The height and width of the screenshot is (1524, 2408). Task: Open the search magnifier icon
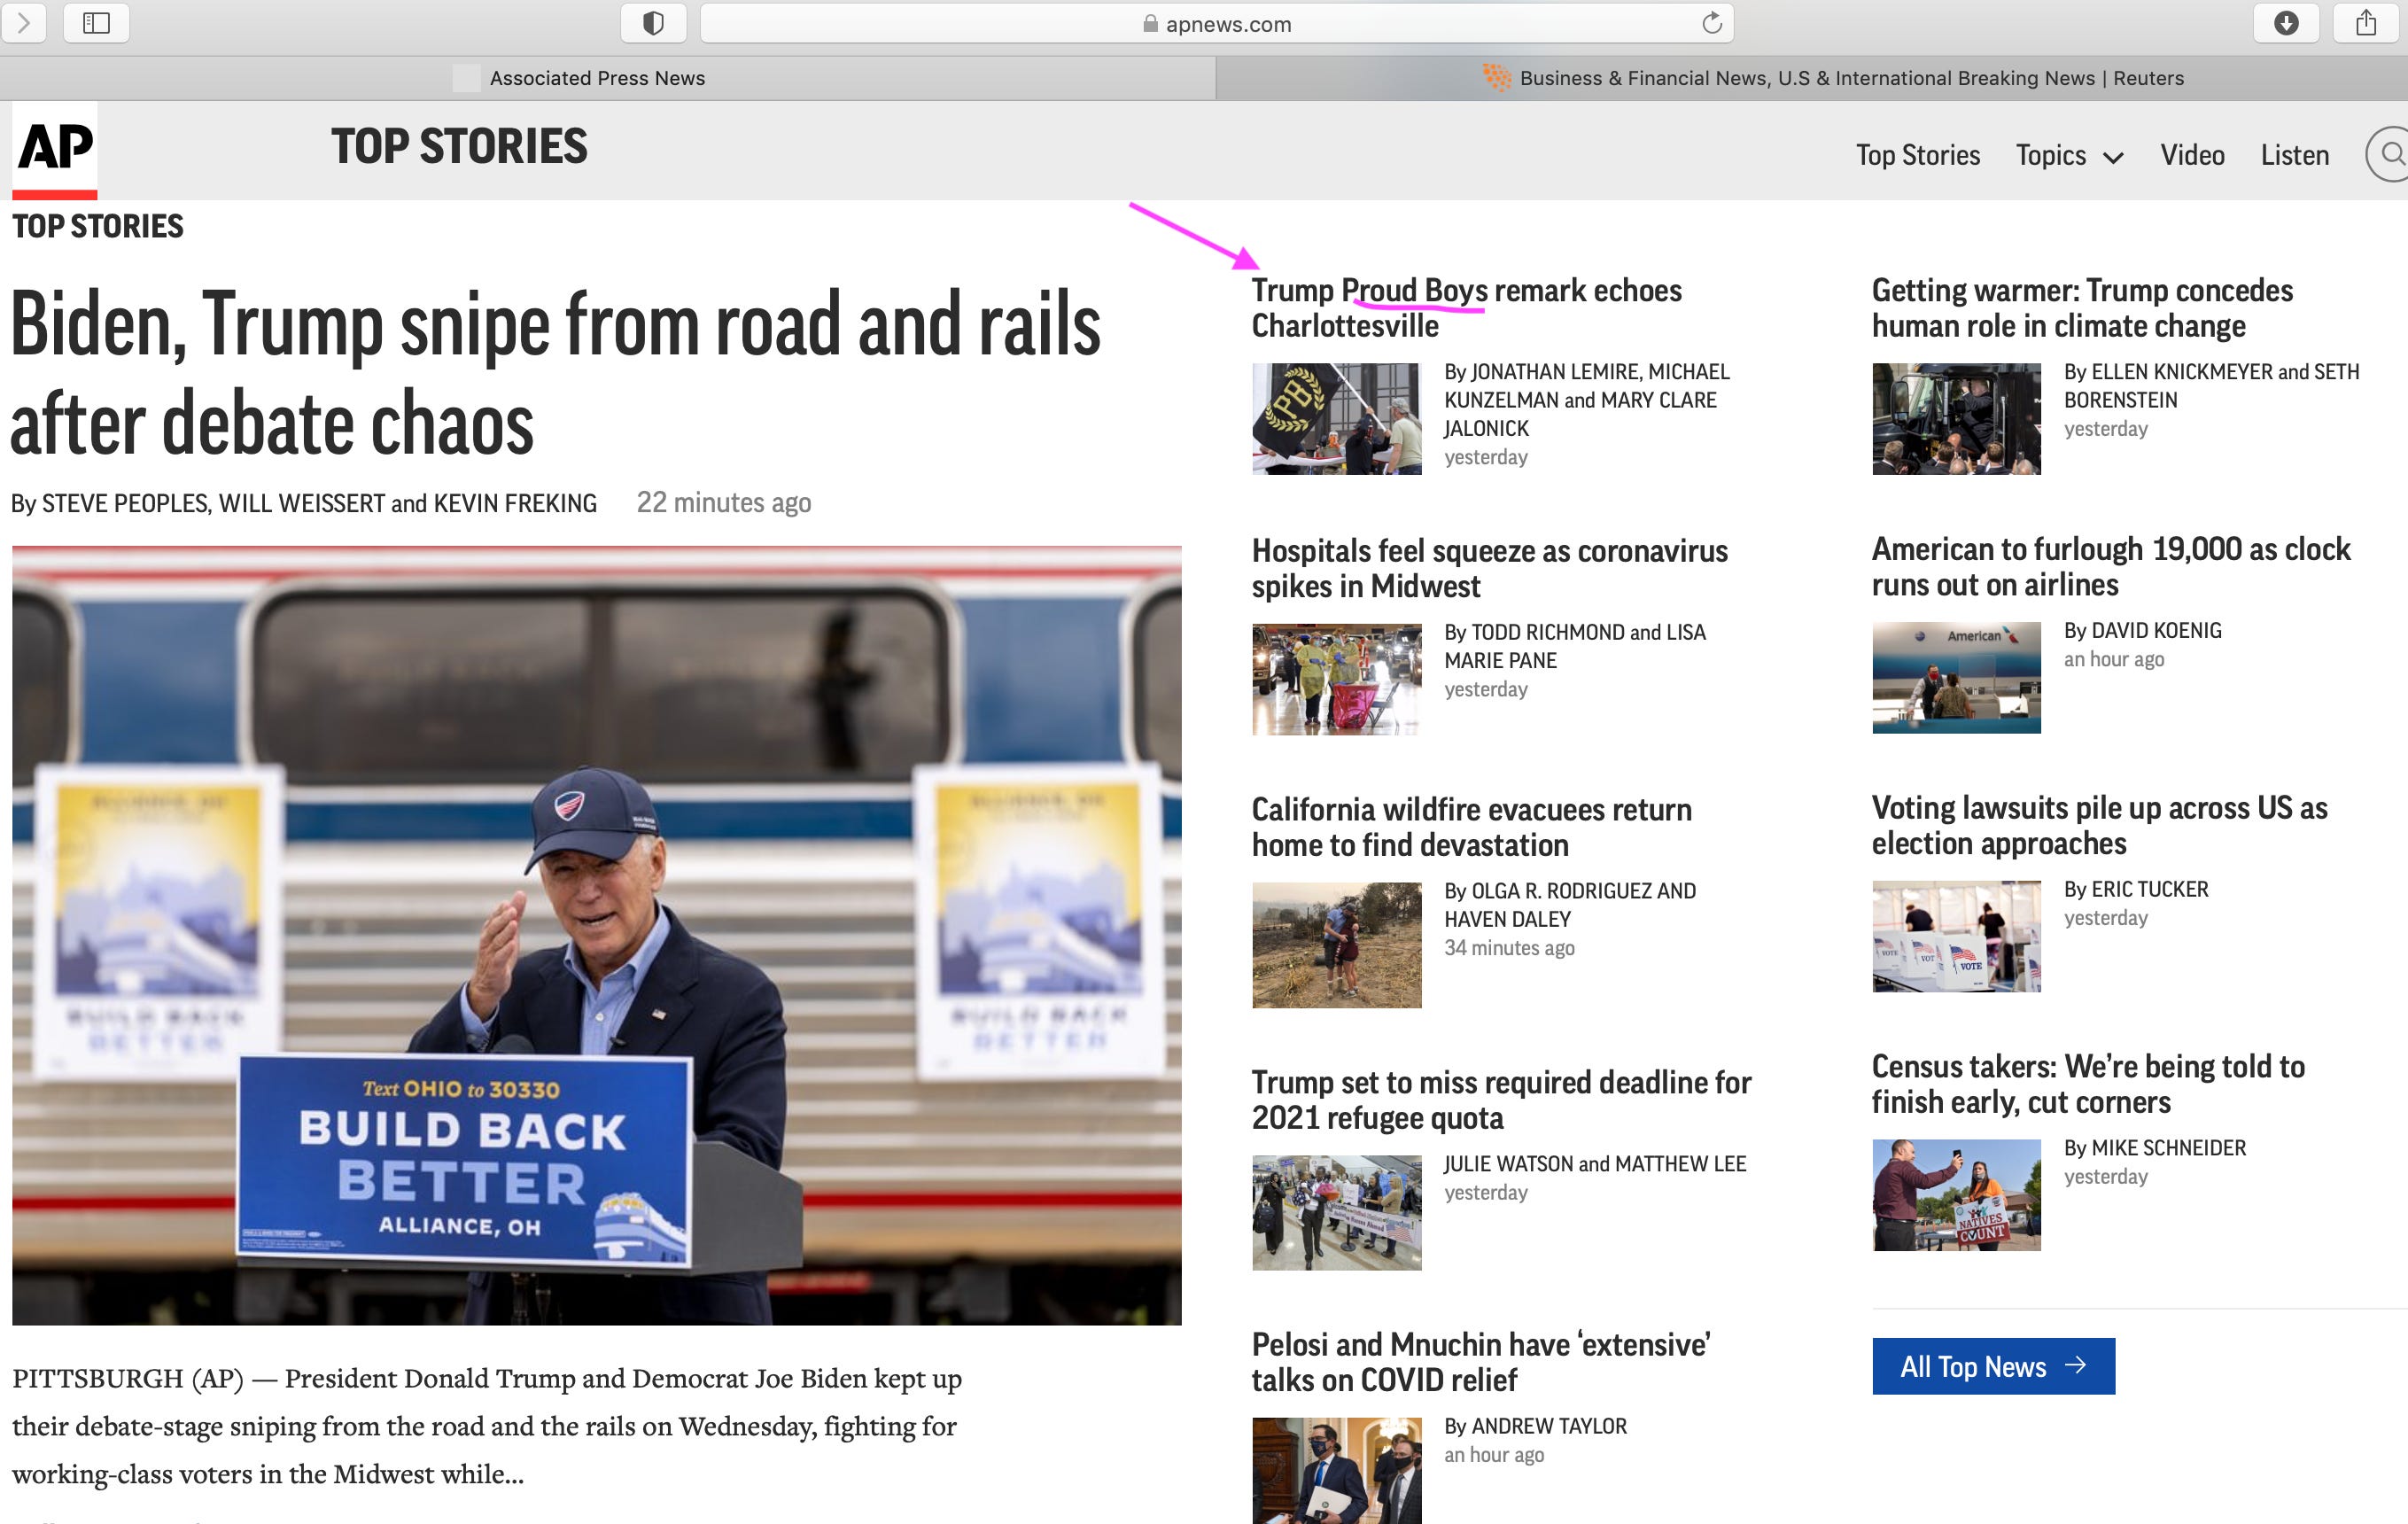(2390, 154)
